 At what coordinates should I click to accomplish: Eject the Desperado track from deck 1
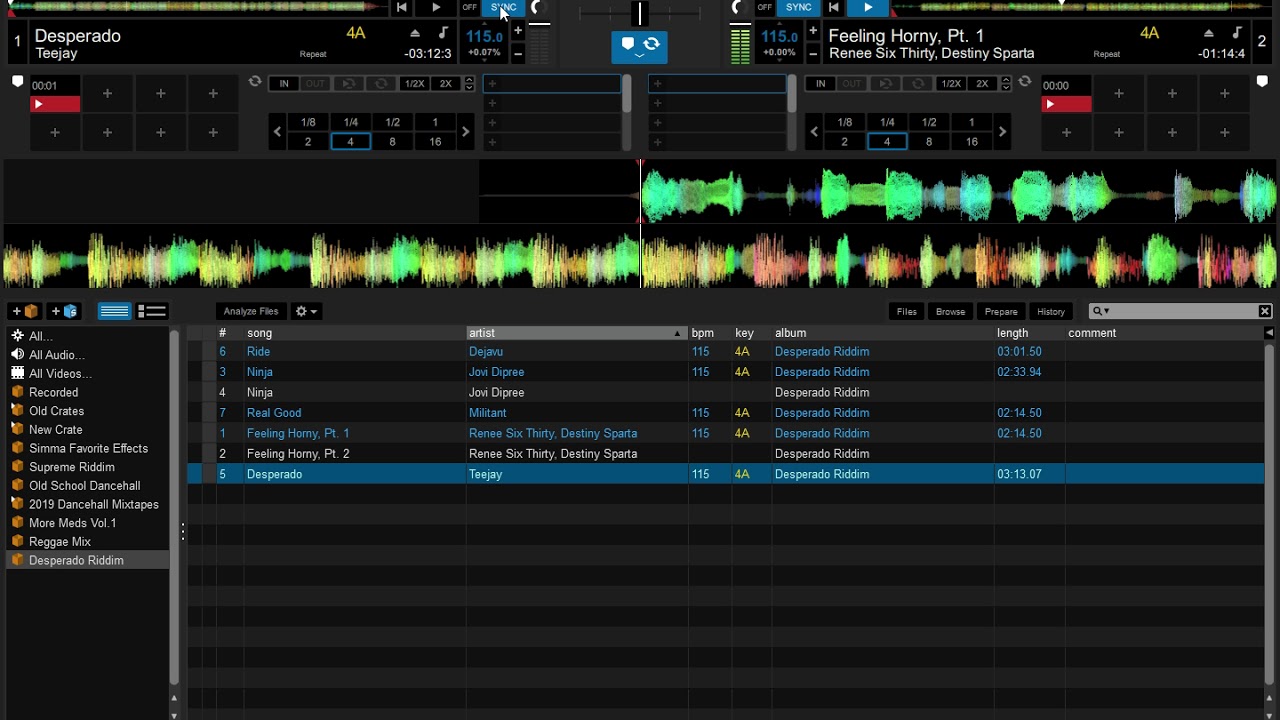pyautogui.click(x=416, y=34)
